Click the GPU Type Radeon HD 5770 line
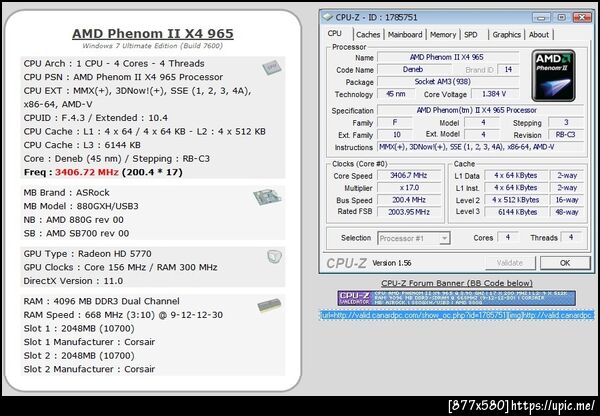Screen dimensions: 600x416 88,254
